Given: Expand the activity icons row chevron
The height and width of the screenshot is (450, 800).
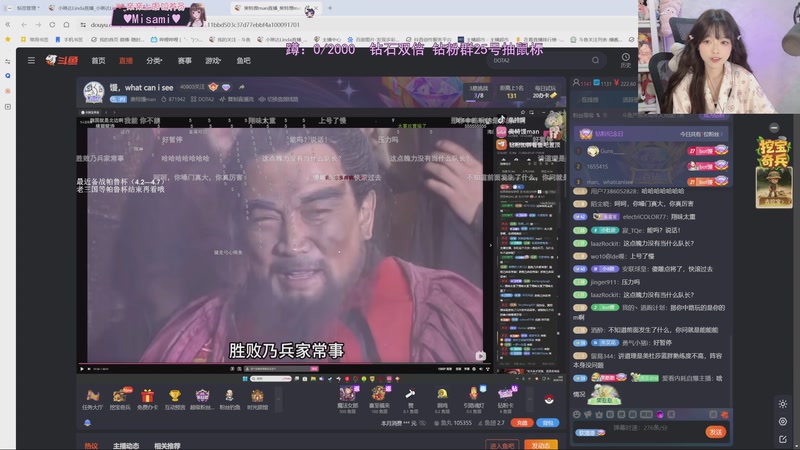Looking at the screenshot, I should coord(278,399).
